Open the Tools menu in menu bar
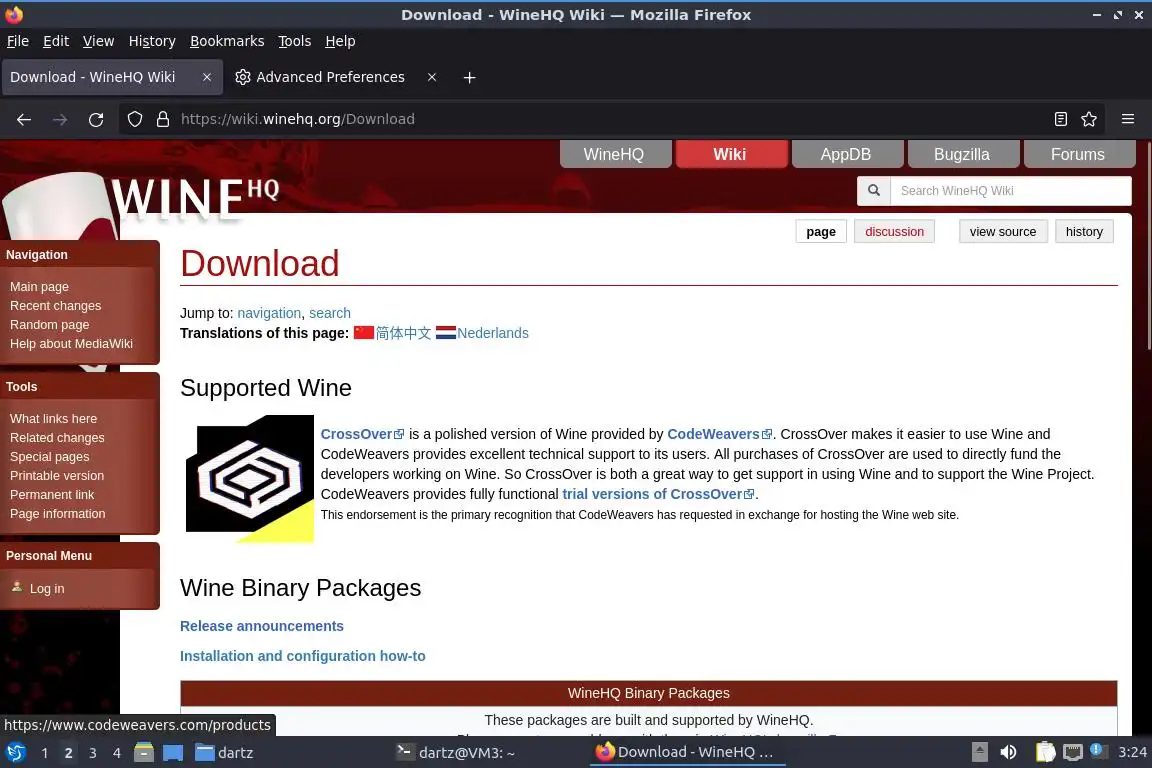This screenshot has height=768, width=1152. (295, 41)
